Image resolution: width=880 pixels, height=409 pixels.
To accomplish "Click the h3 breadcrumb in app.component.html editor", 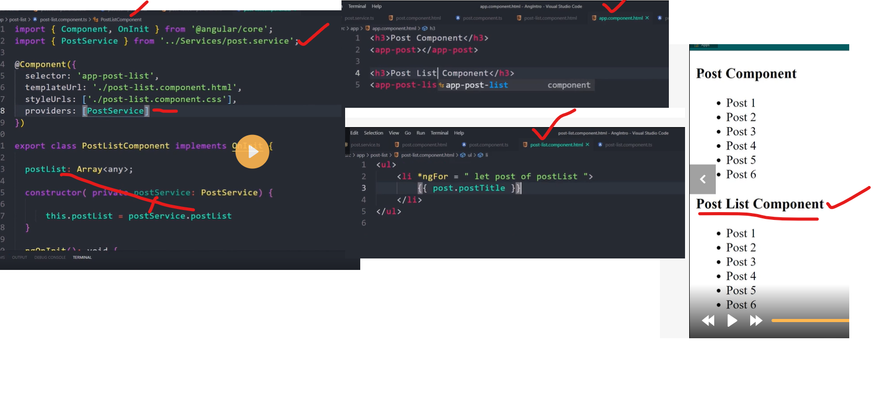I will [432, 28].
